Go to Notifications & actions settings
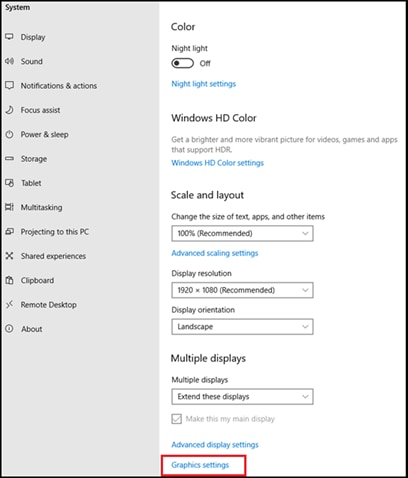The image size is (408, 478). [x=59, y=86]
